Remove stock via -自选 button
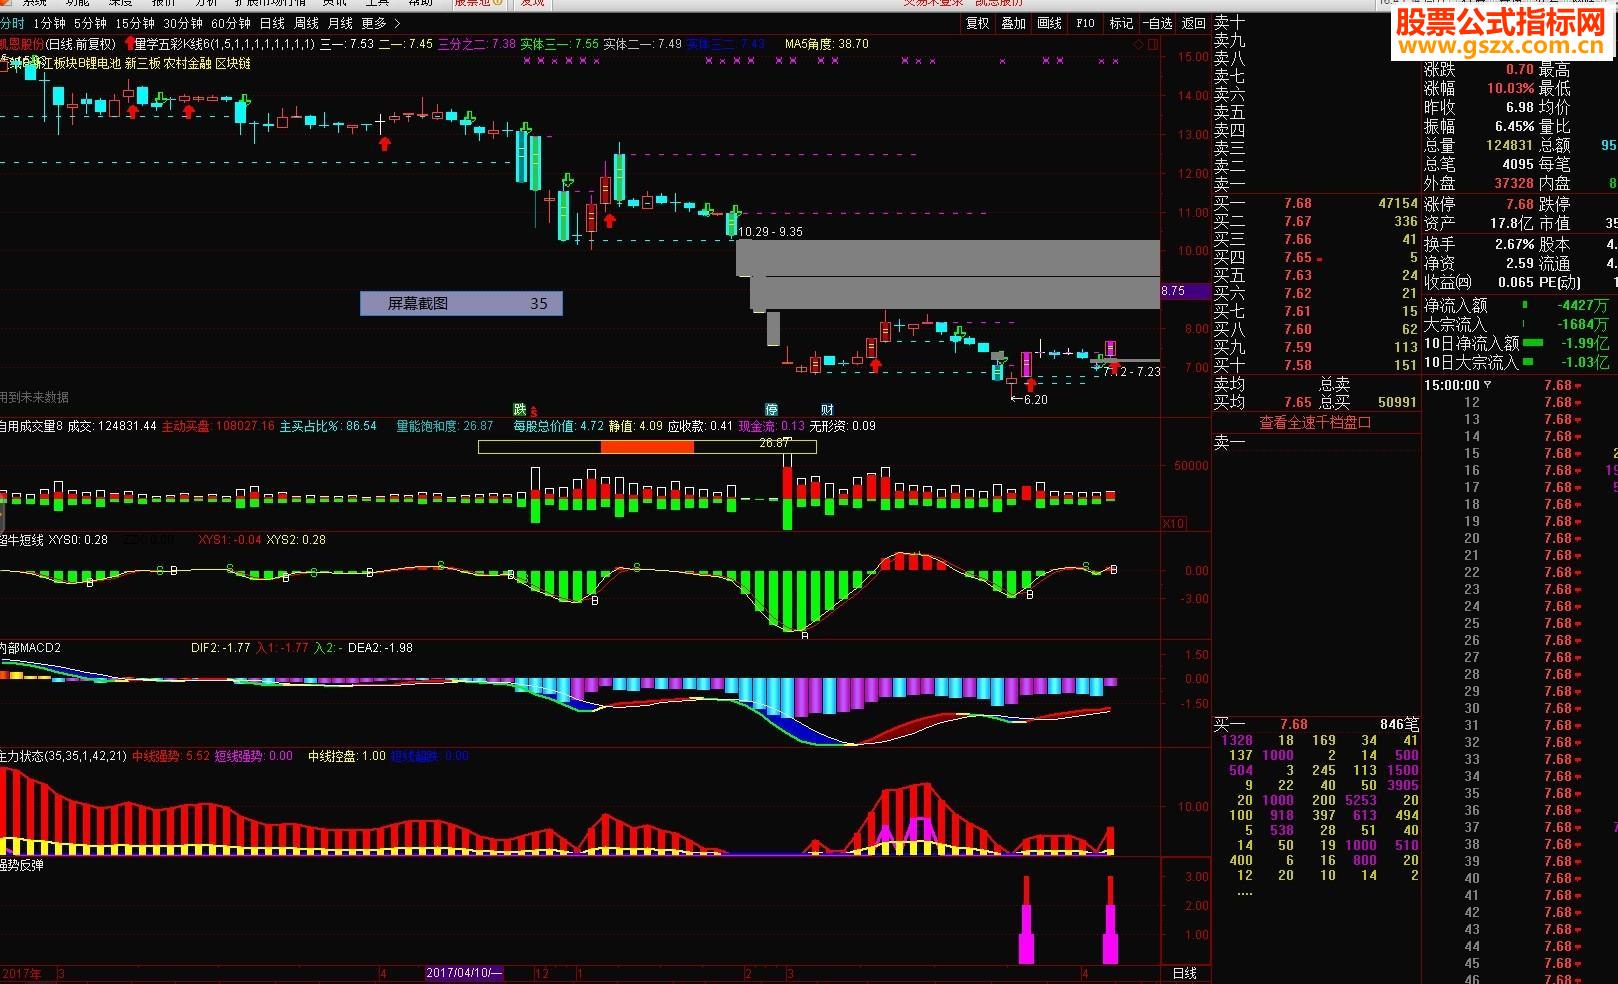 pyautogui.click(x=1157, y=23)
